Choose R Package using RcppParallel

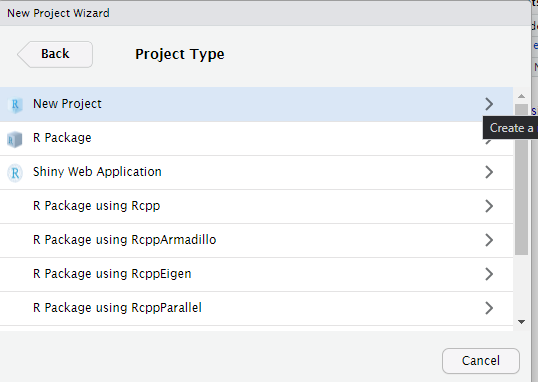click(x=256, y=308)
